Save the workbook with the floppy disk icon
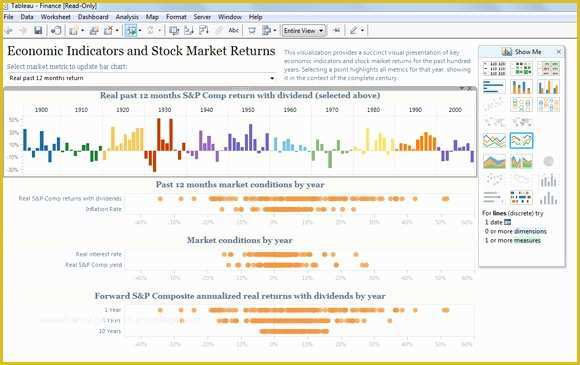This screenshot has height=365, width=580. pos(38,31)
